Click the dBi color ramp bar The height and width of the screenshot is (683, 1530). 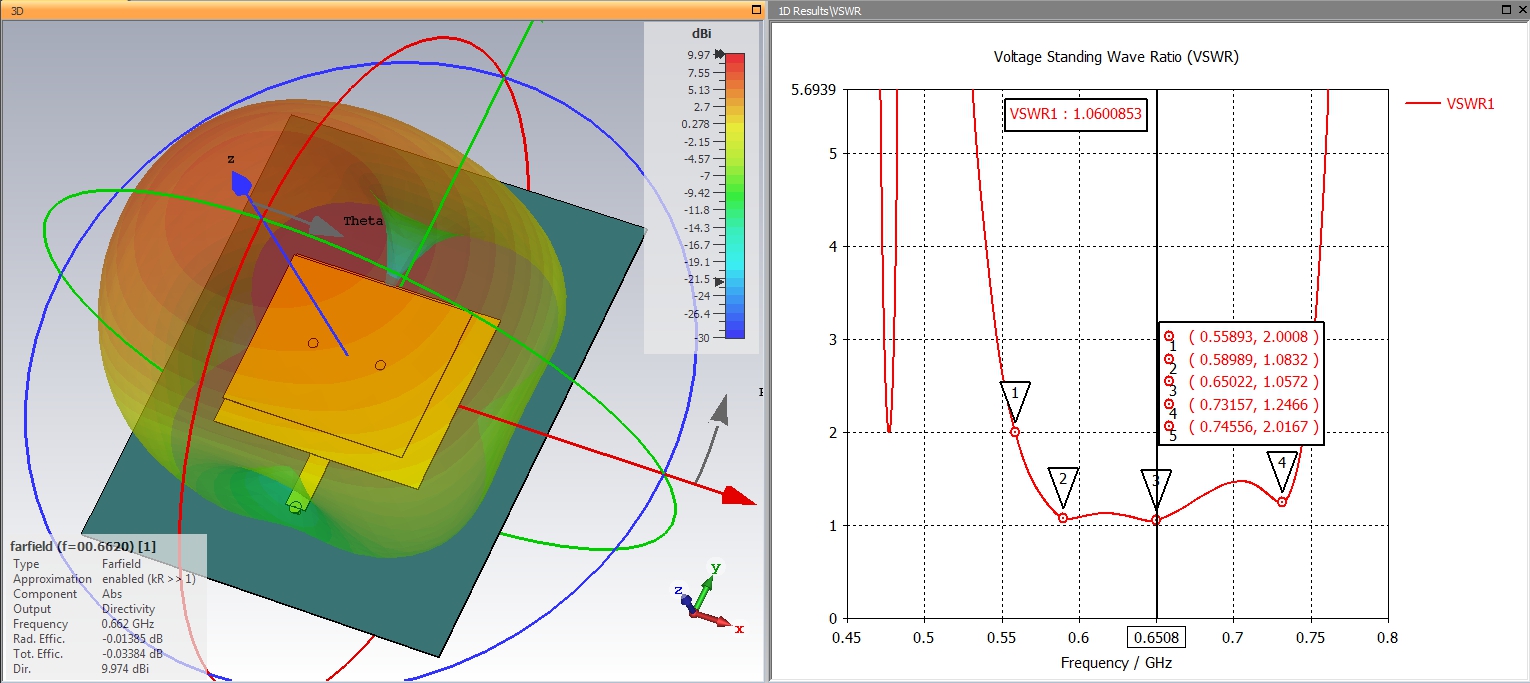(x=734, y=195)
